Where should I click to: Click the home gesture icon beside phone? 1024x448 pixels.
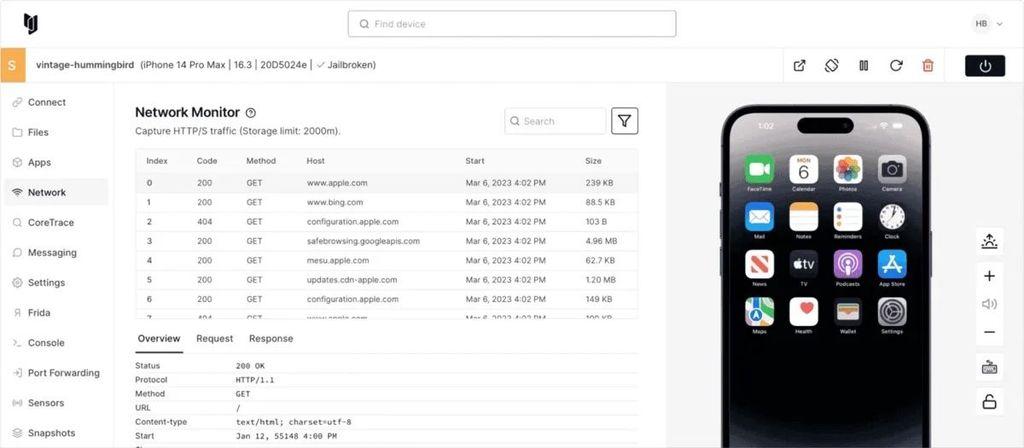tap(989, 242)
